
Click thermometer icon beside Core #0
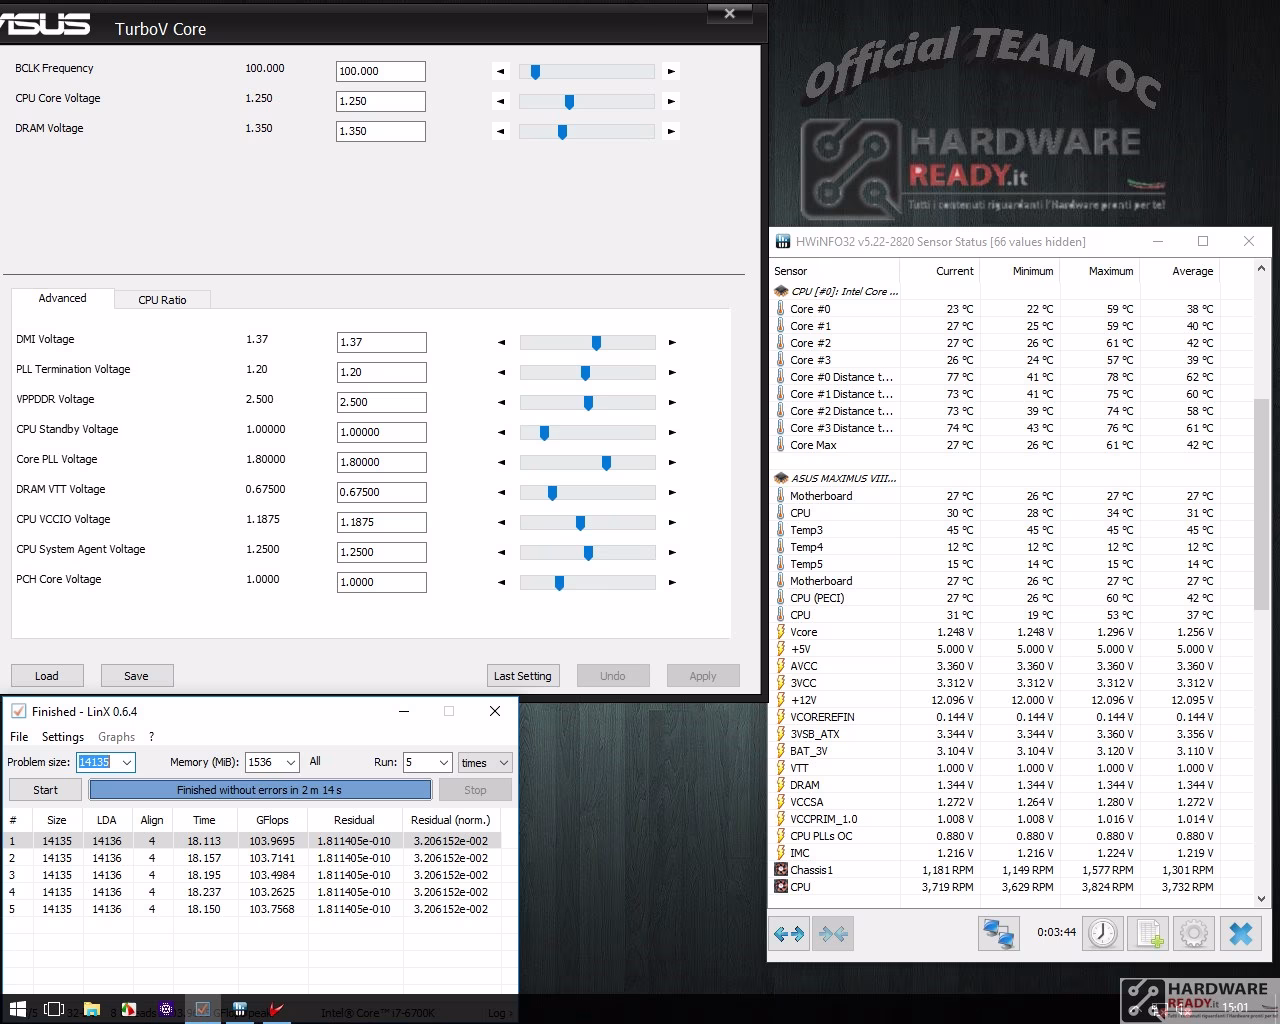click(781, 309)
